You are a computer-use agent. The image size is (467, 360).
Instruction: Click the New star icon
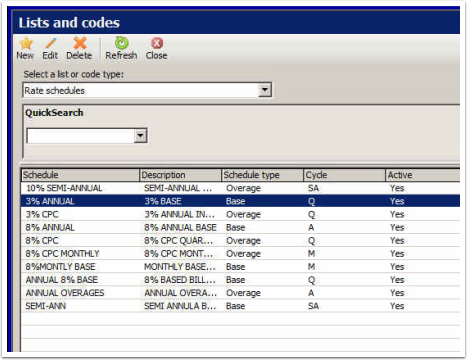[26, 44]
